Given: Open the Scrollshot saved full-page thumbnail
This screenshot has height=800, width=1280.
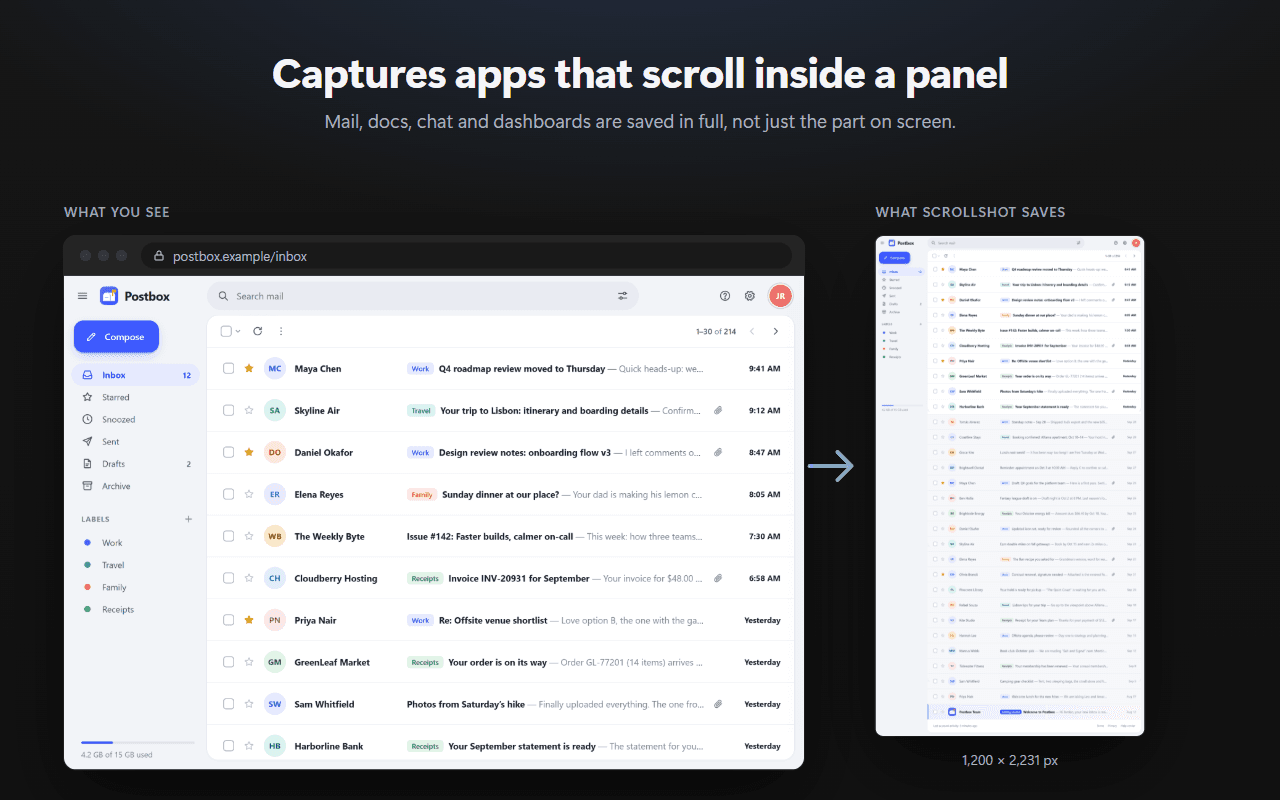Looking at the screenshot, I should click(1010, 486).
